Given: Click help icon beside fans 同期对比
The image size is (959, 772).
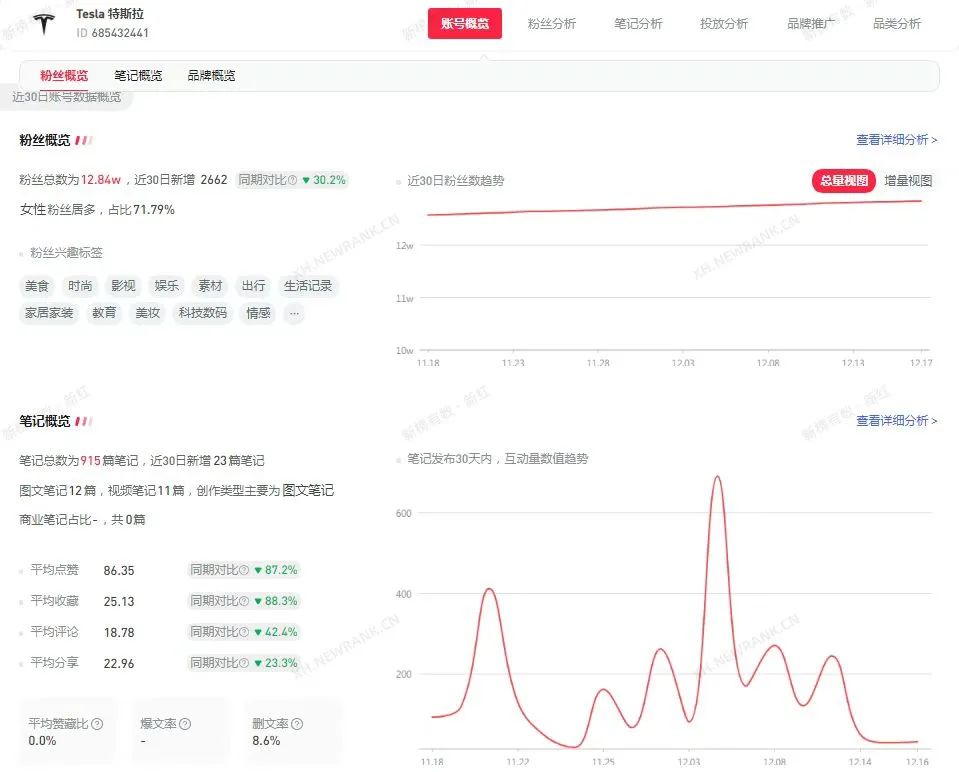Looking at the screenshot, I should pyautogui.click(x=292, y=181).
